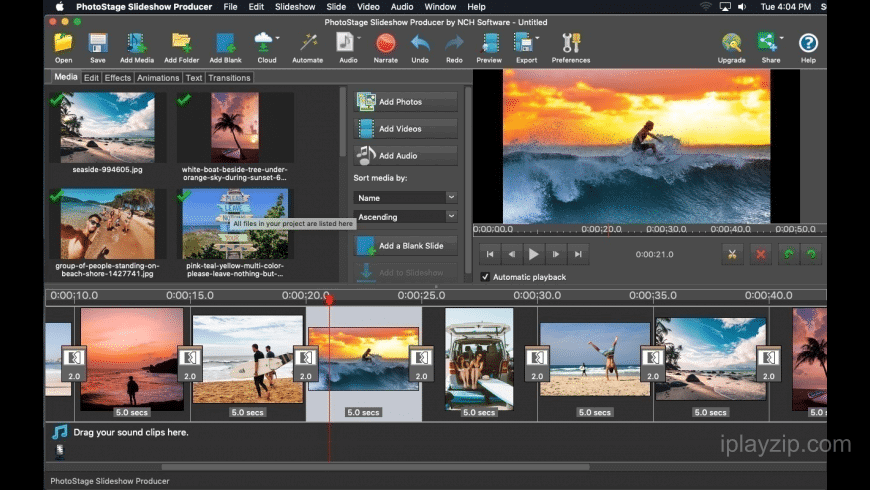Start recording with the Narrate icon
The image size is (870, 490).
tap(386, 48)
